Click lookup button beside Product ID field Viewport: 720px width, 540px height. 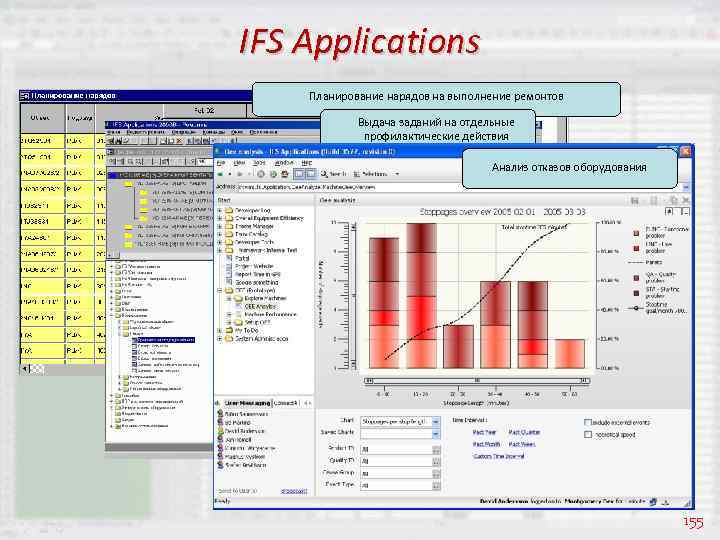[436, 449]
